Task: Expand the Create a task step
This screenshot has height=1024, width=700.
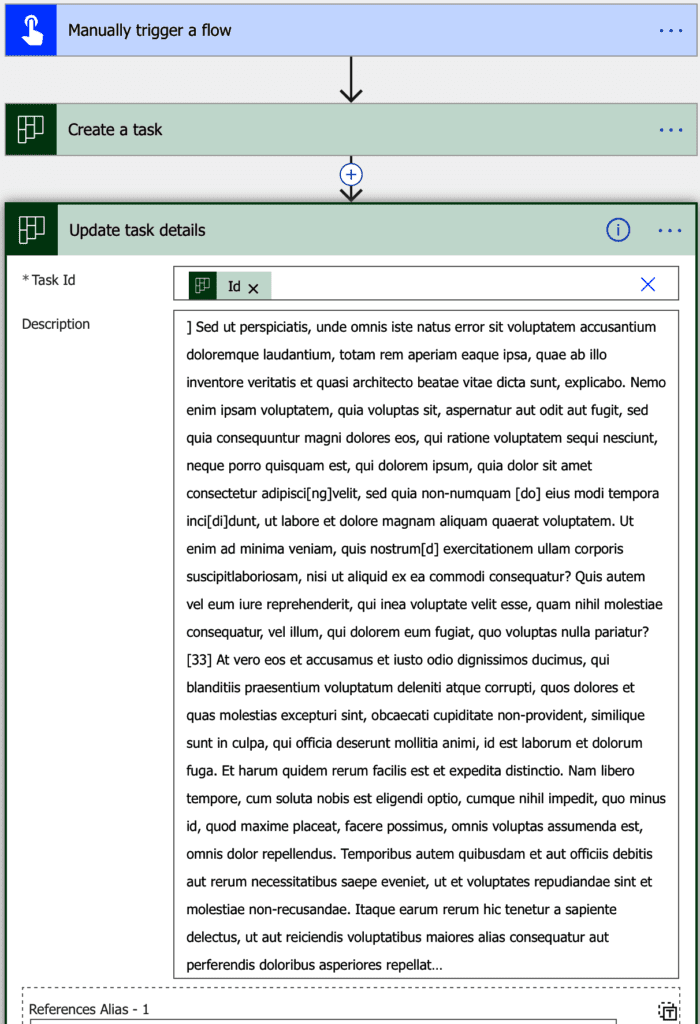Action: pyautogui.click(x=300, y=130)
